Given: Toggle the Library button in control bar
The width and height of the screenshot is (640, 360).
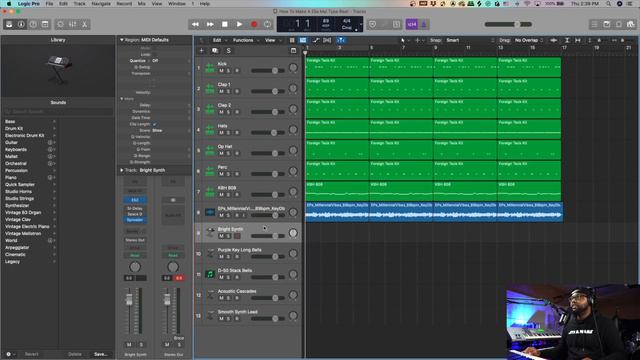Looking at the screenshot, I should pos(9,24).
